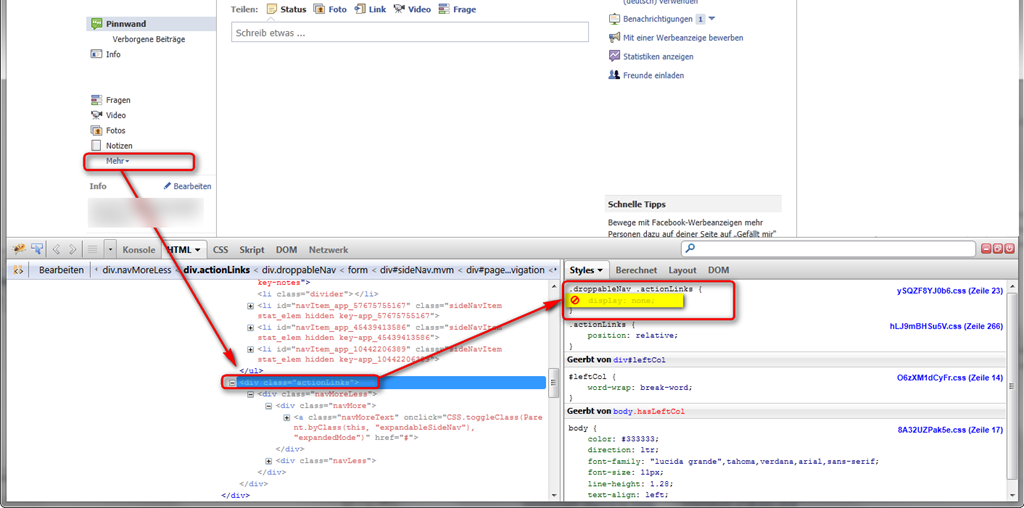Click the Video share icon
1024x508 pixels.
click(x=399, y=9)
